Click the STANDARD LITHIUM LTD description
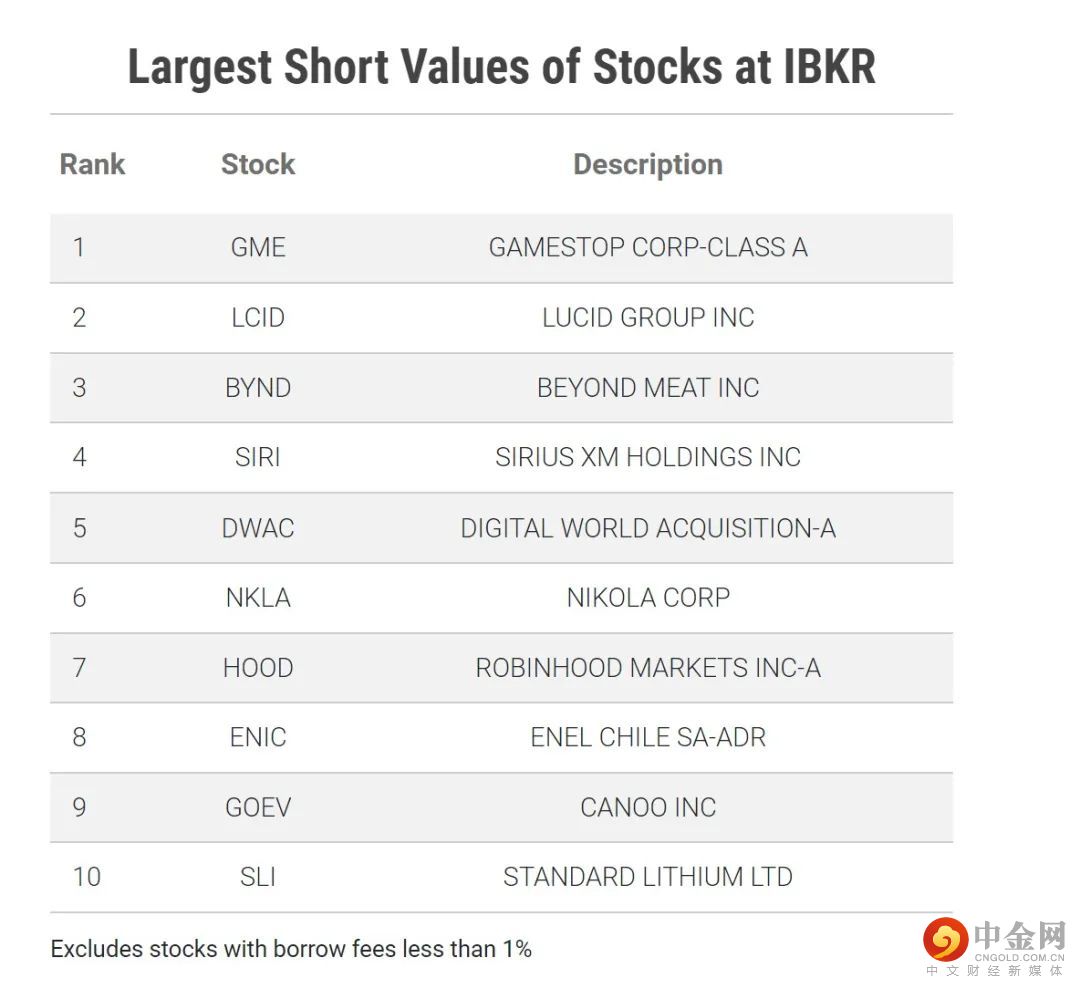Screen dimensions: 1080x989 pyautogui.click(x=648, y=878)
